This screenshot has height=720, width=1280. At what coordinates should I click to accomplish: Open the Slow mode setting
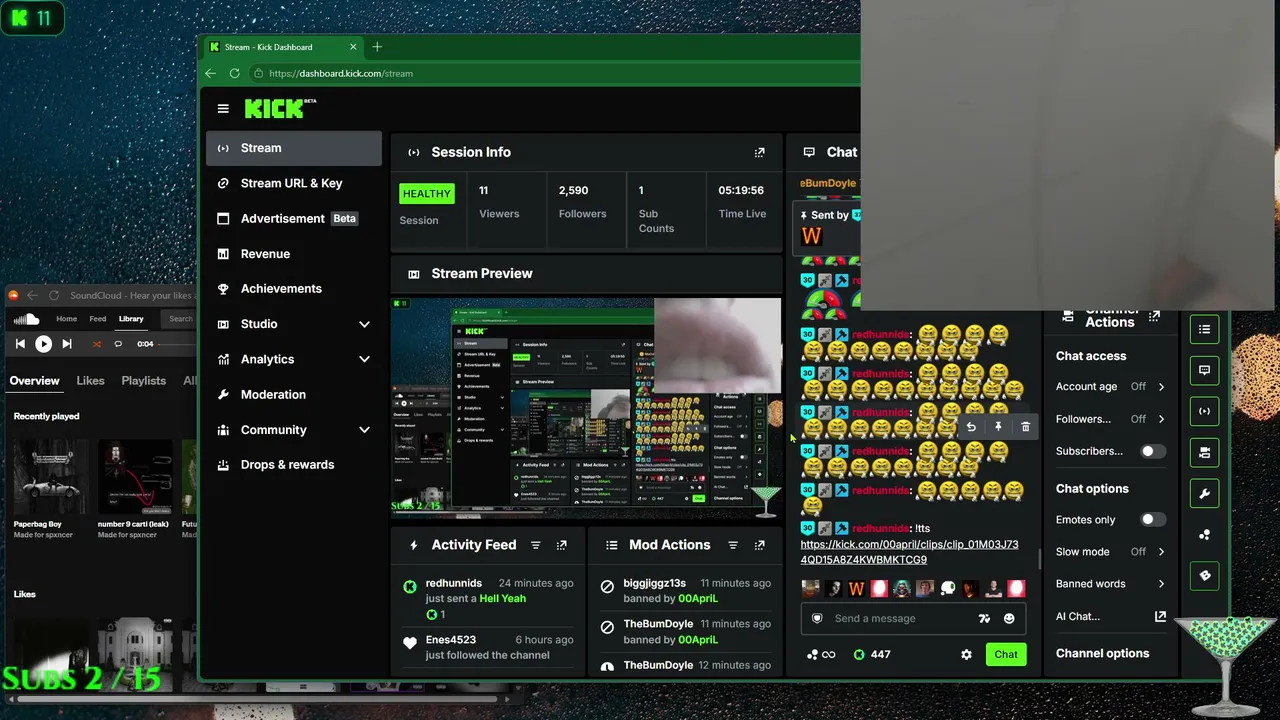point(1111,552)
